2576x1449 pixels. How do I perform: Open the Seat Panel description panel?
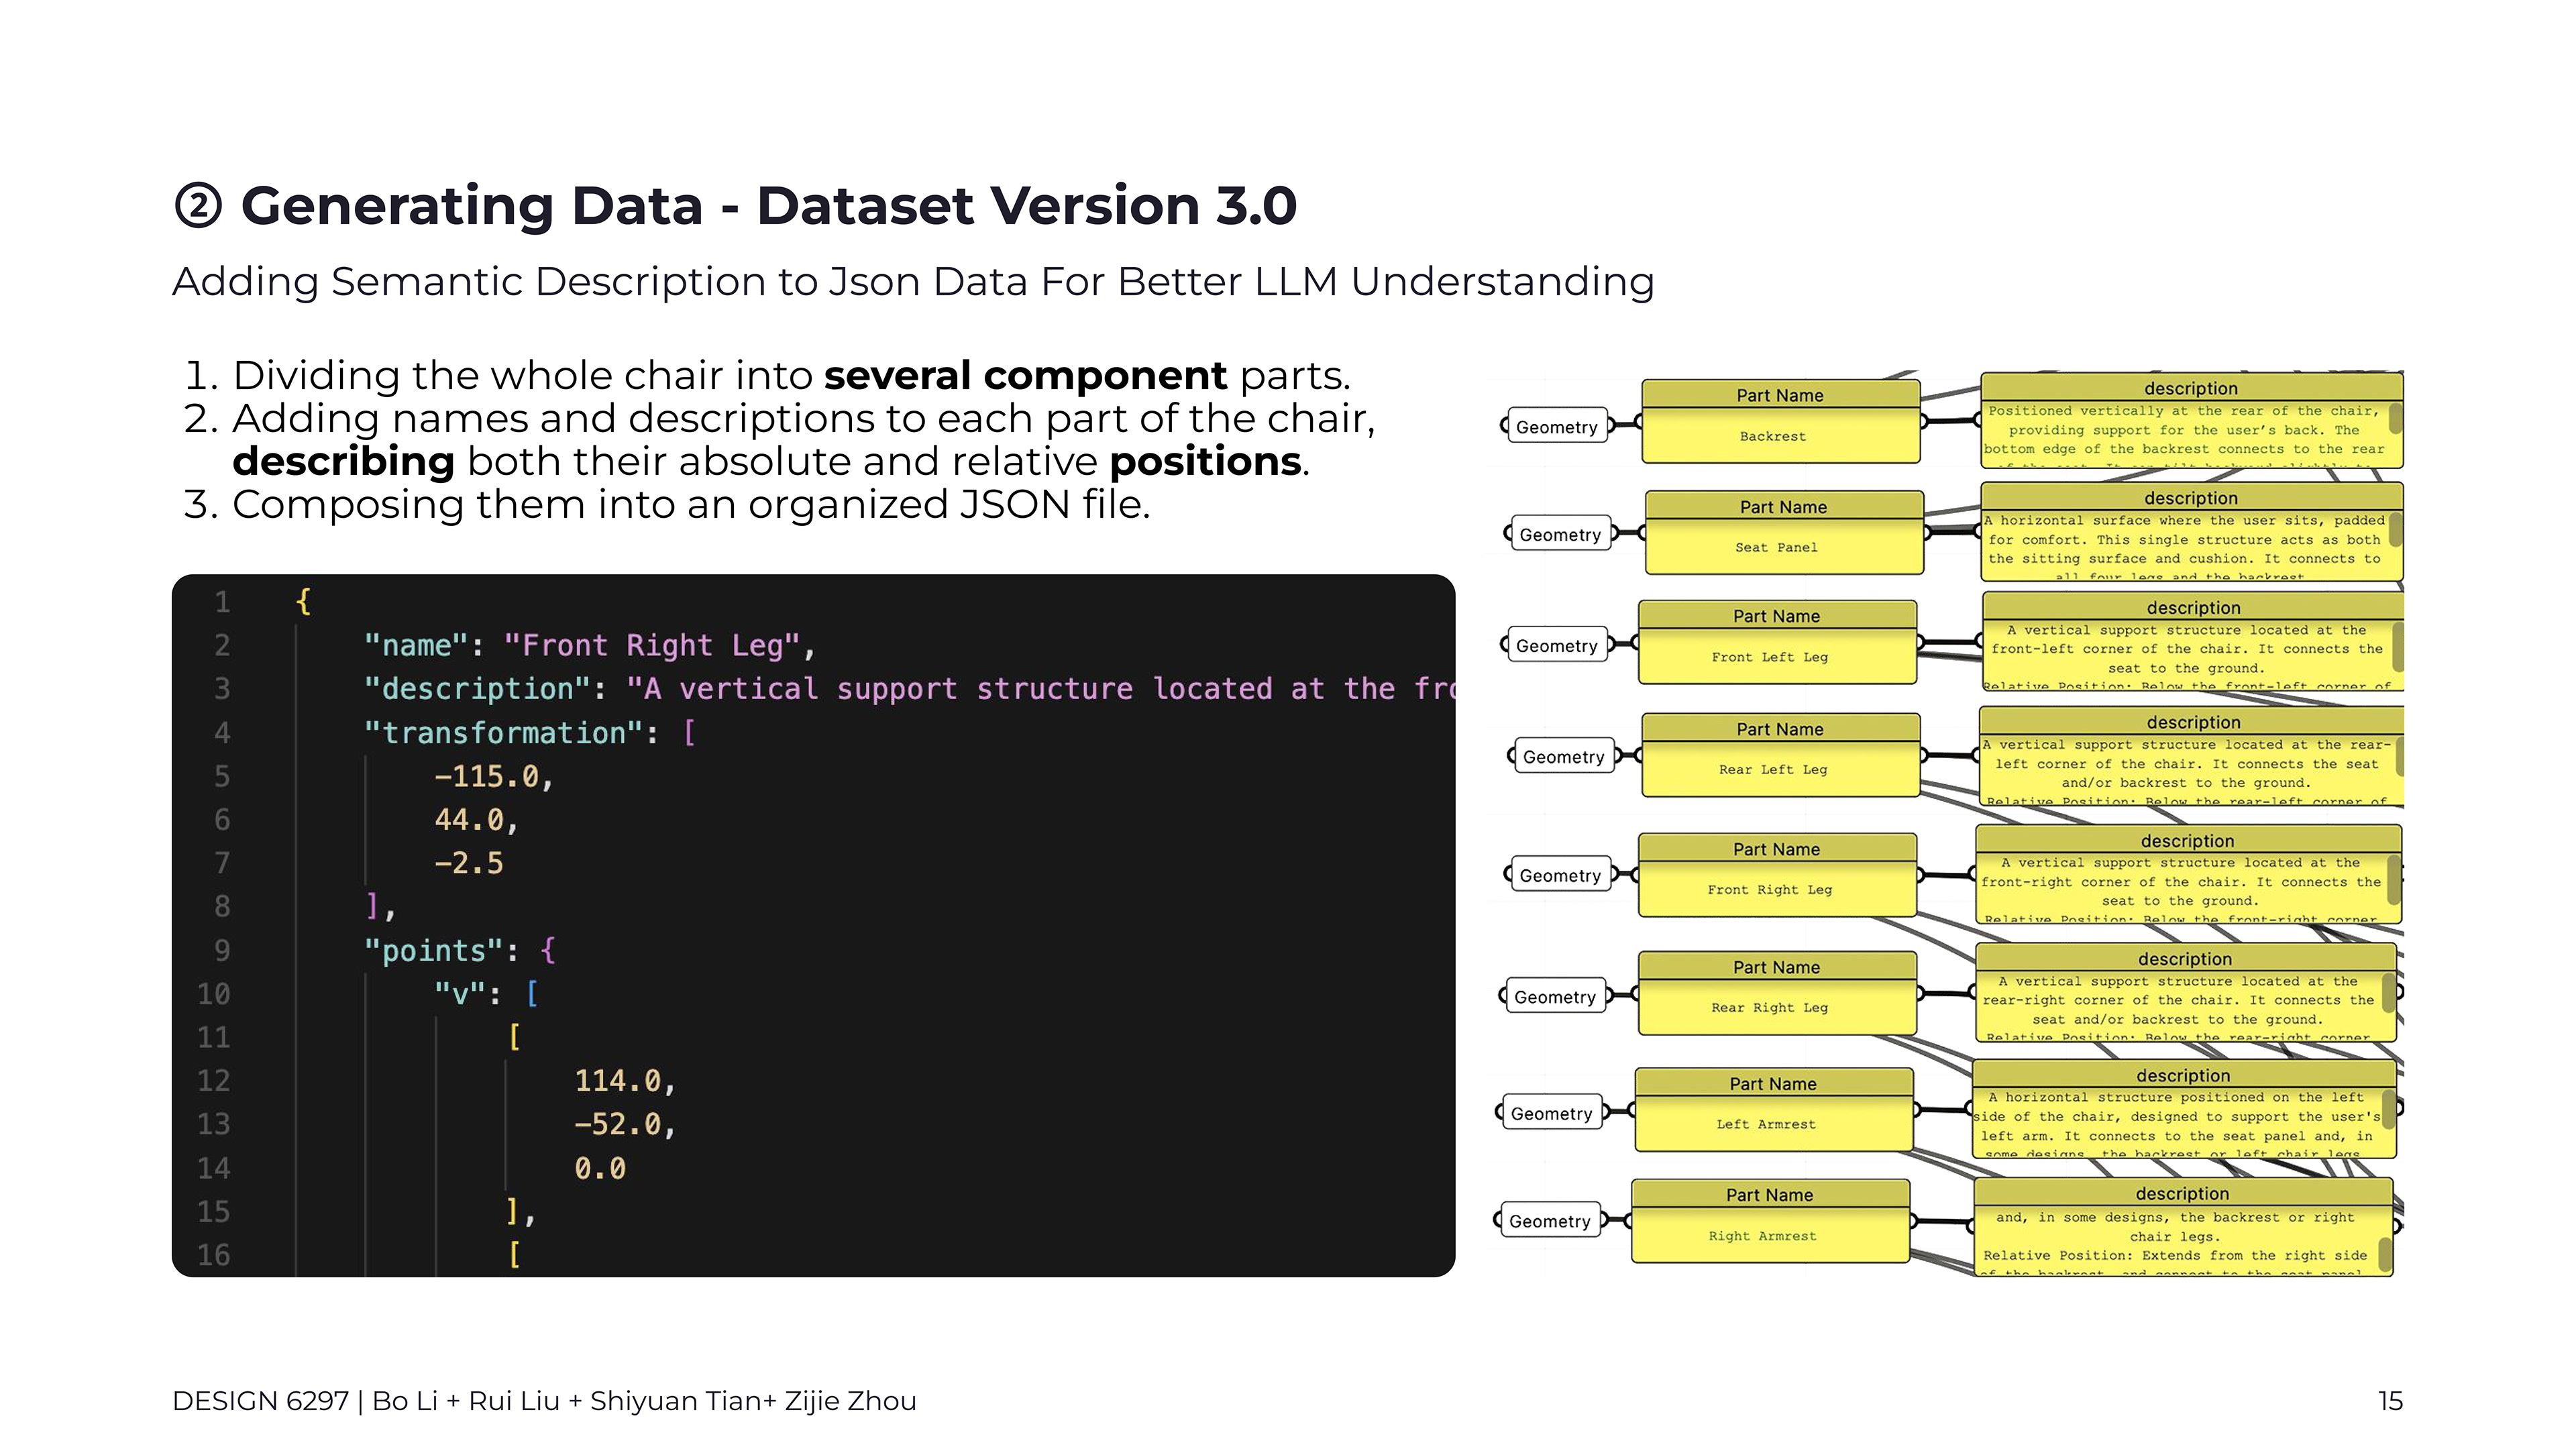2191,532
